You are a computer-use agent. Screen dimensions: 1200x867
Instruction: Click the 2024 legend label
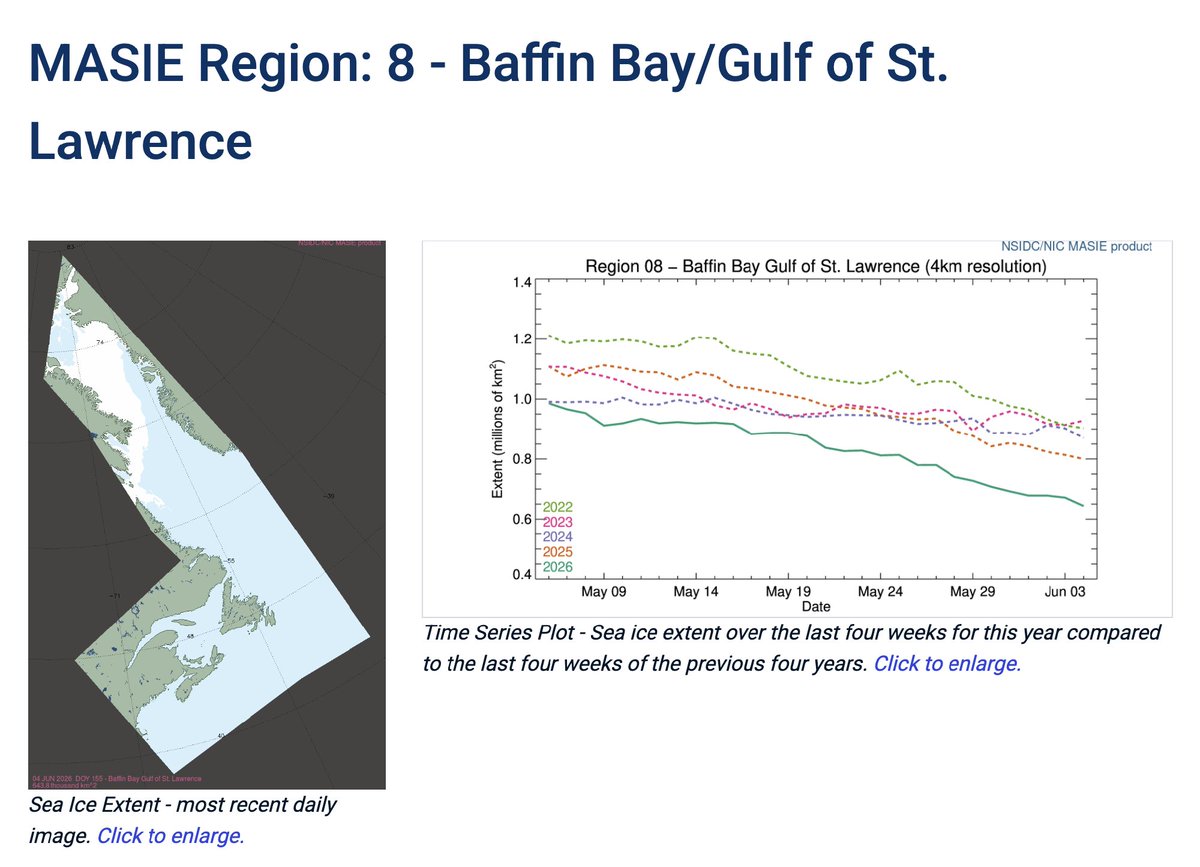pos(556,537)
